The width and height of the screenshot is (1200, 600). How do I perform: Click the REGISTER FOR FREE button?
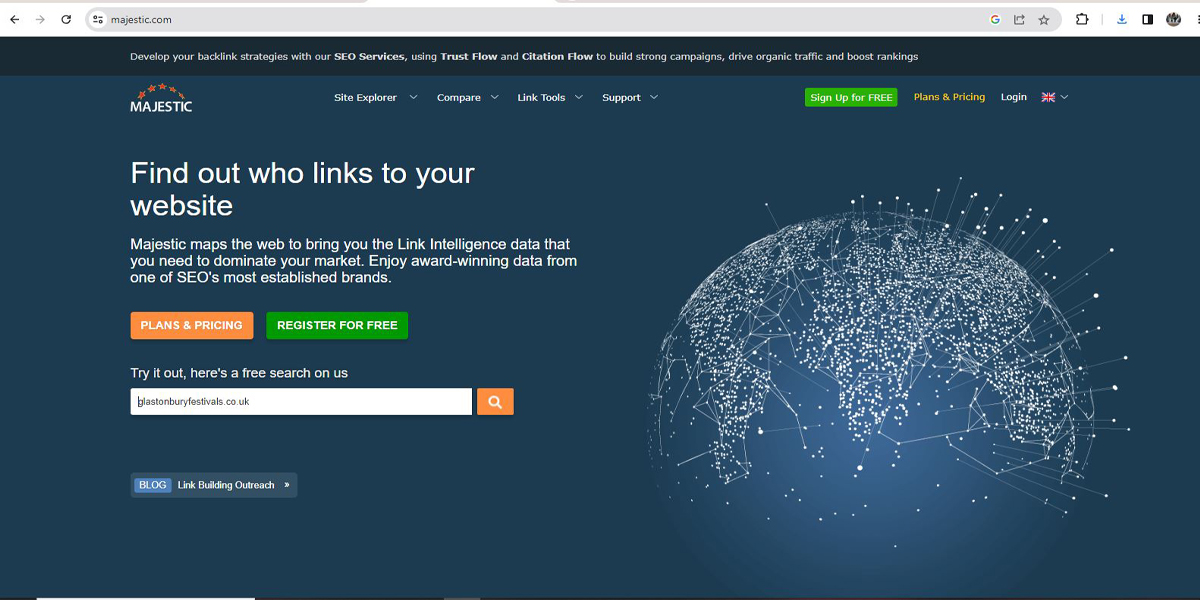(337, 325)
